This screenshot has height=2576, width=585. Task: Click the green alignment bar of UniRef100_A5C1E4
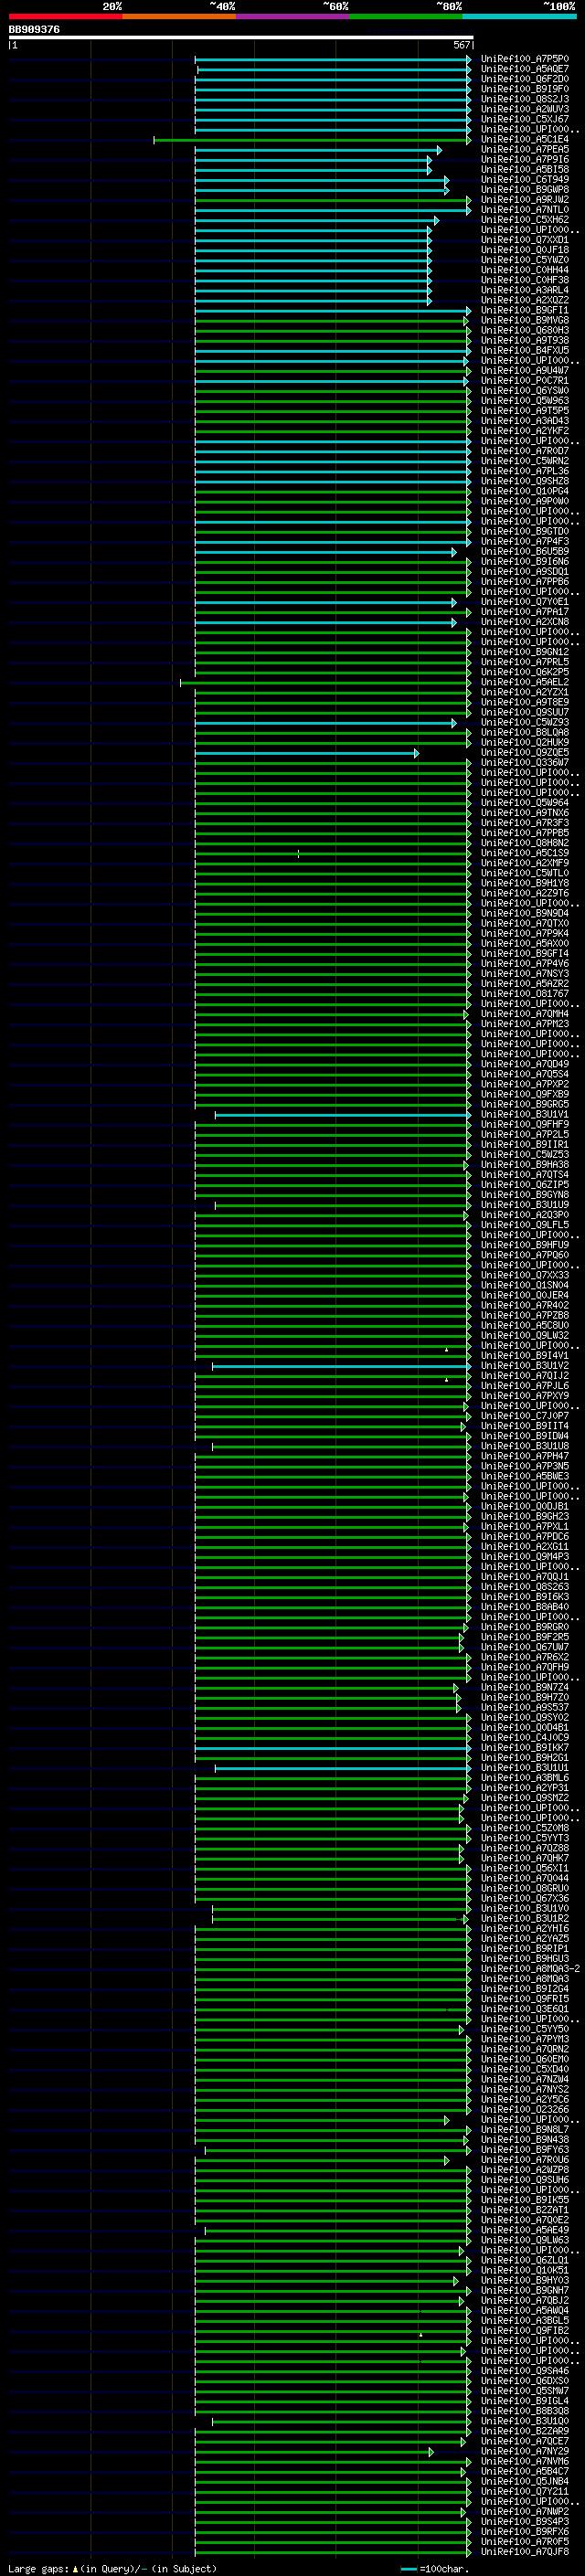tap(312, 141)
